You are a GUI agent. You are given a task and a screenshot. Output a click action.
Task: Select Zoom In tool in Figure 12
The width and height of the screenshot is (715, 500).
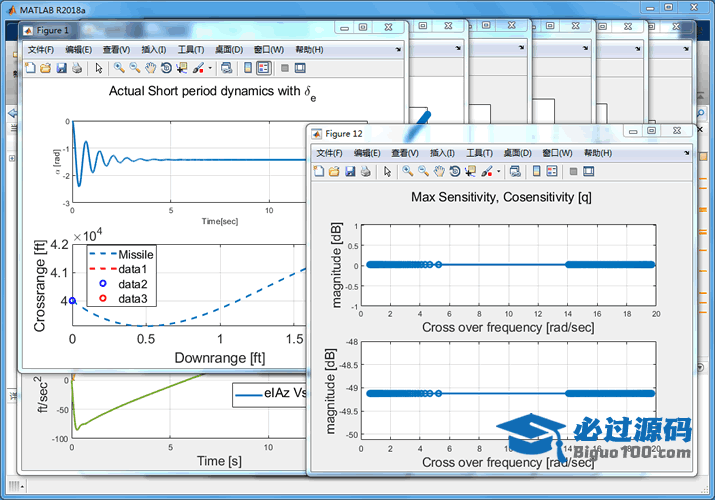[x=408, y=171]
